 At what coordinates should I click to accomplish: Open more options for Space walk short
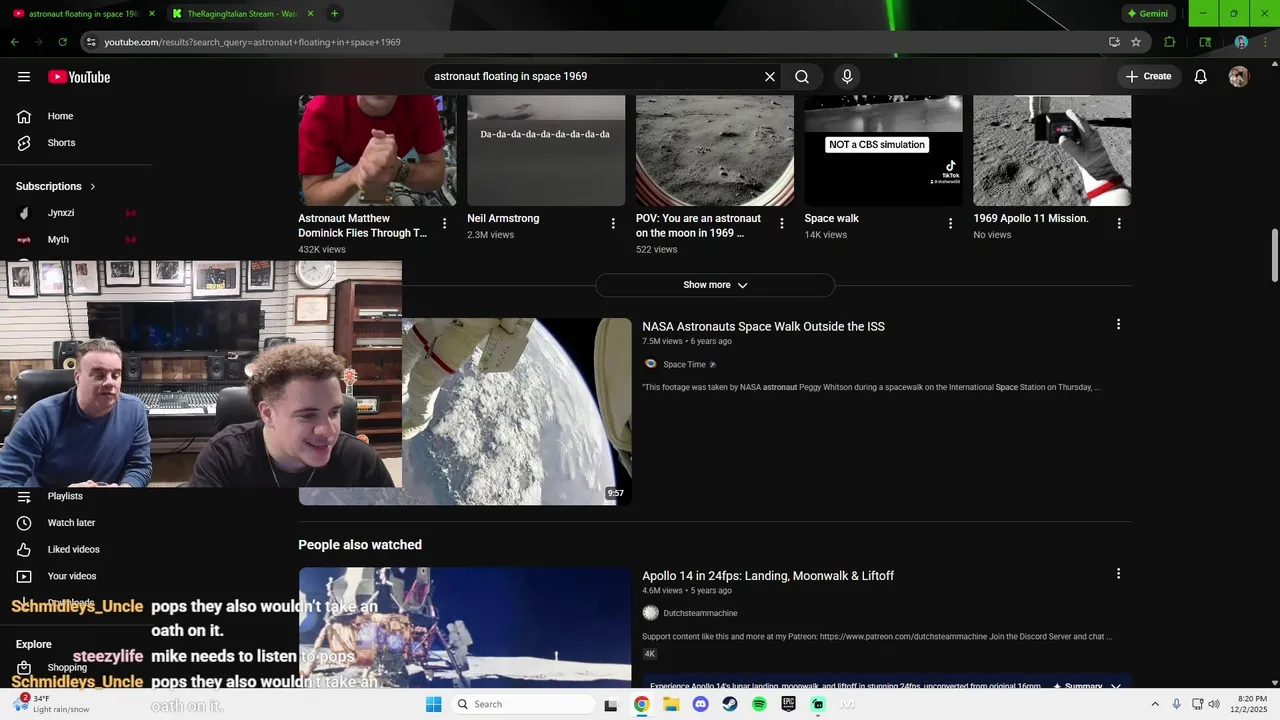point(951,224)
